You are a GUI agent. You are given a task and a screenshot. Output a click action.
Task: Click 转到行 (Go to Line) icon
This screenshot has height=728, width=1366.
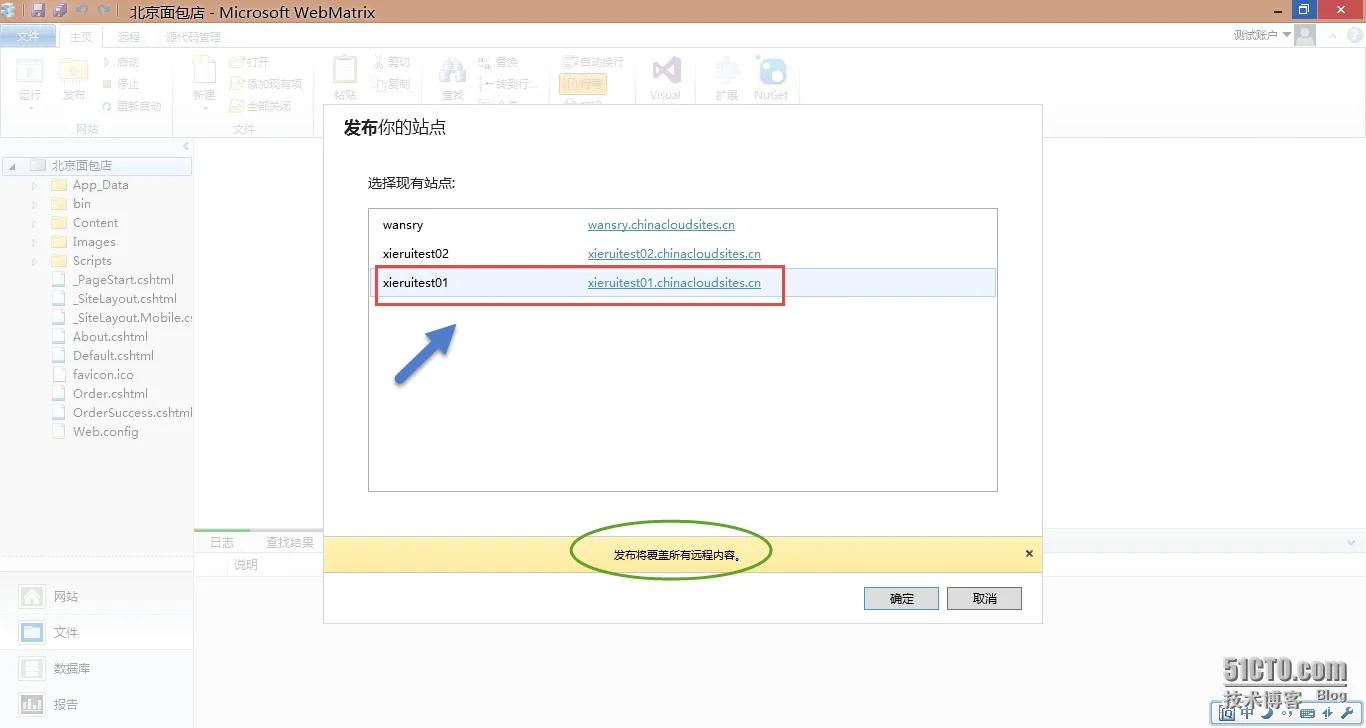pos(485,84)
